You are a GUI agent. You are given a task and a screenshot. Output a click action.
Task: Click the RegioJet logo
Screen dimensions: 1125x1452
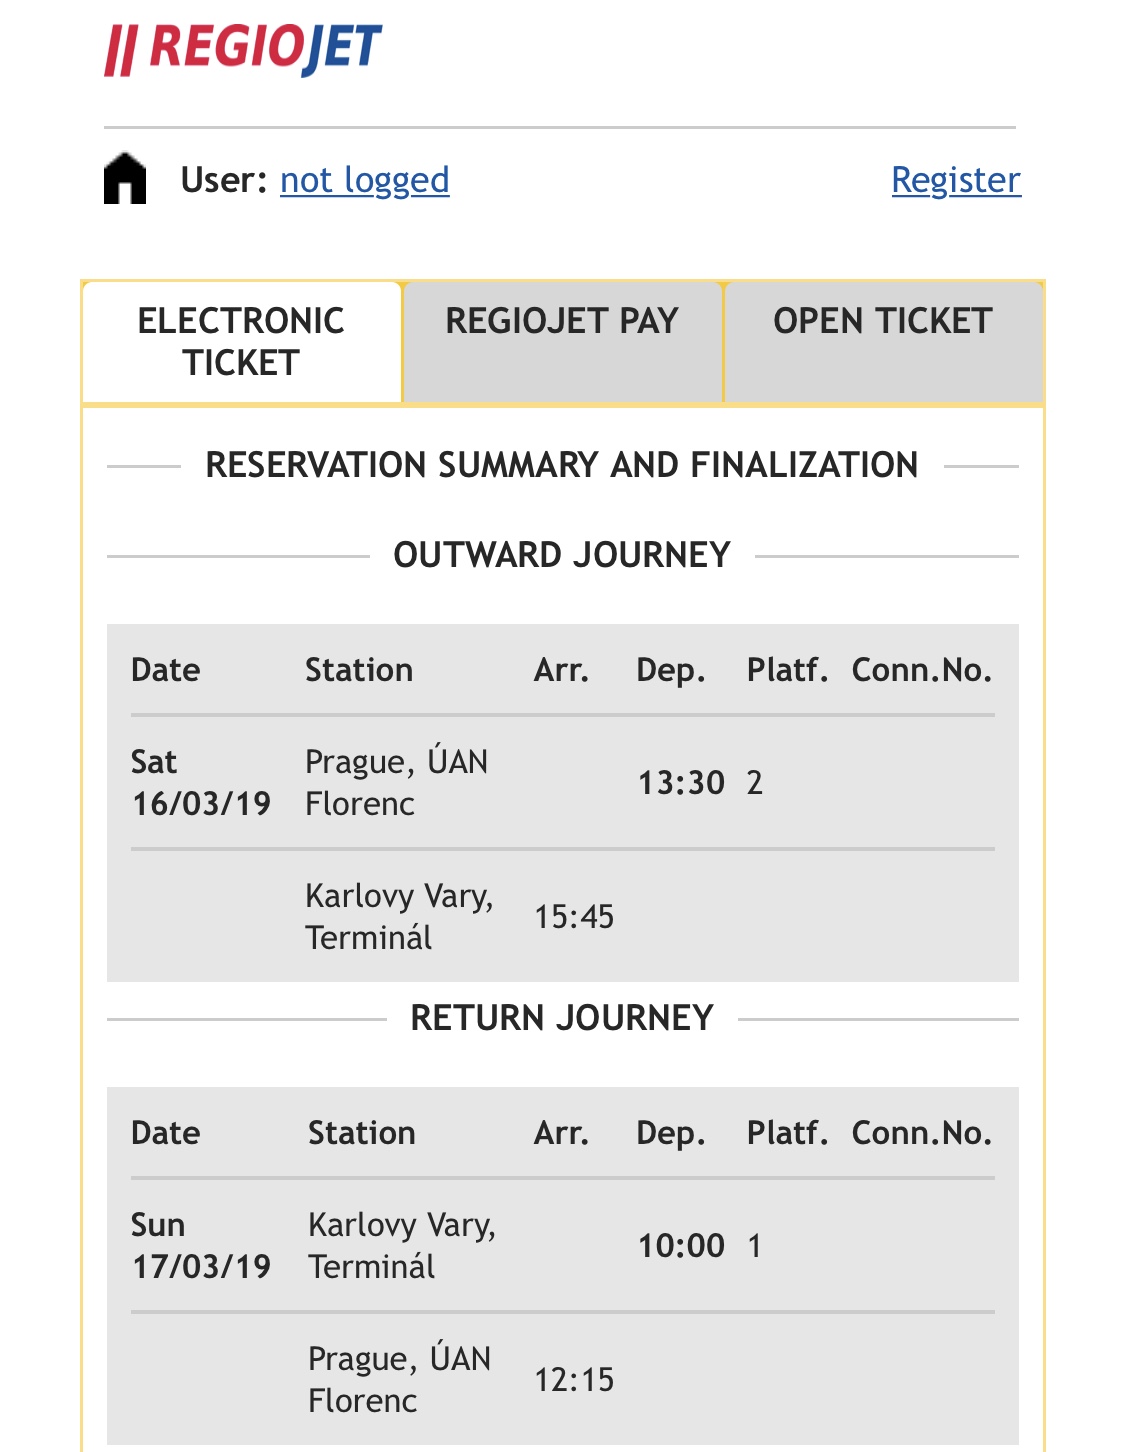coord(243,49)
